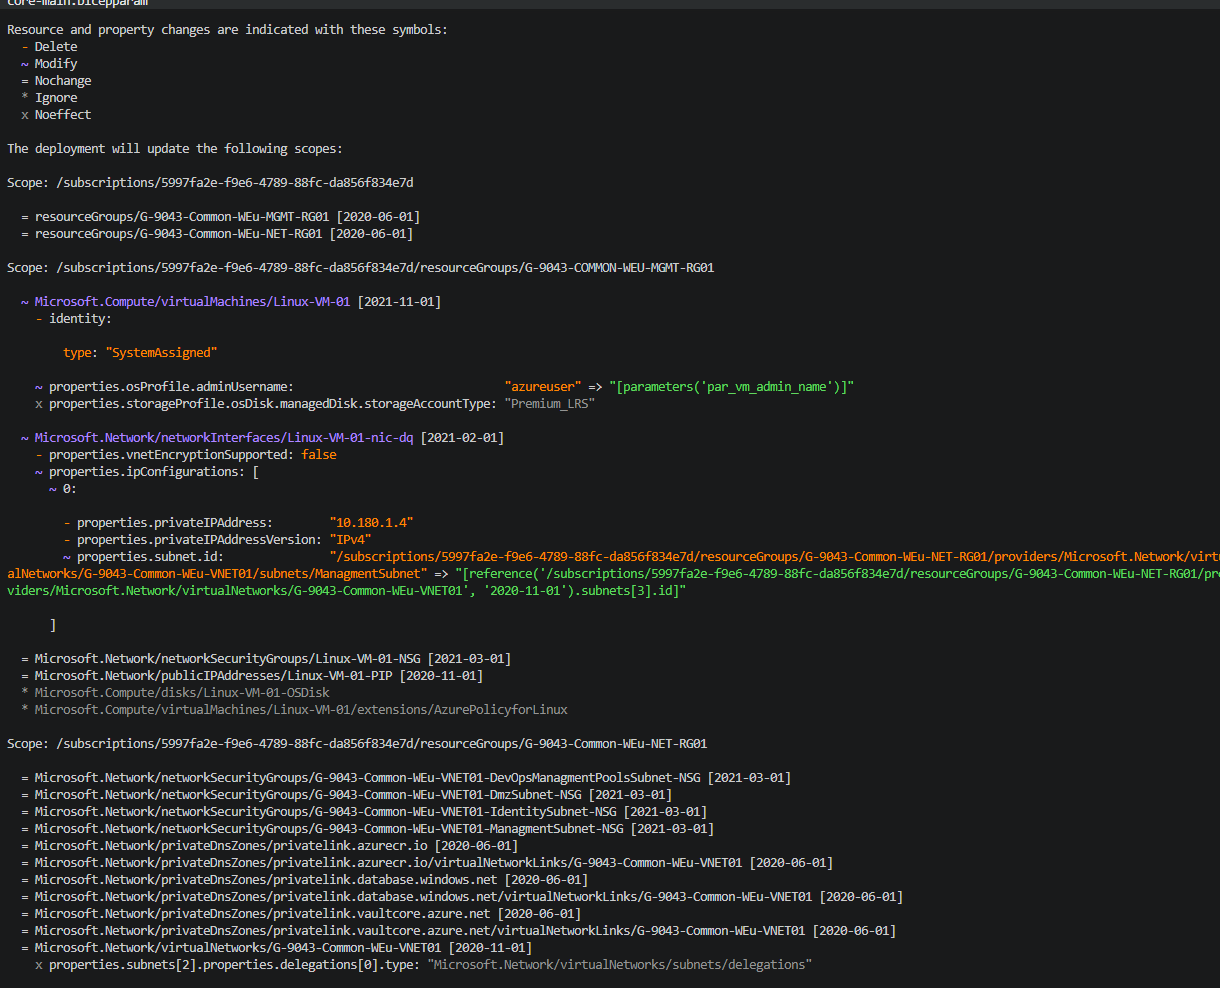Click the "identity:" deleted property line

(x=73, y=318)
